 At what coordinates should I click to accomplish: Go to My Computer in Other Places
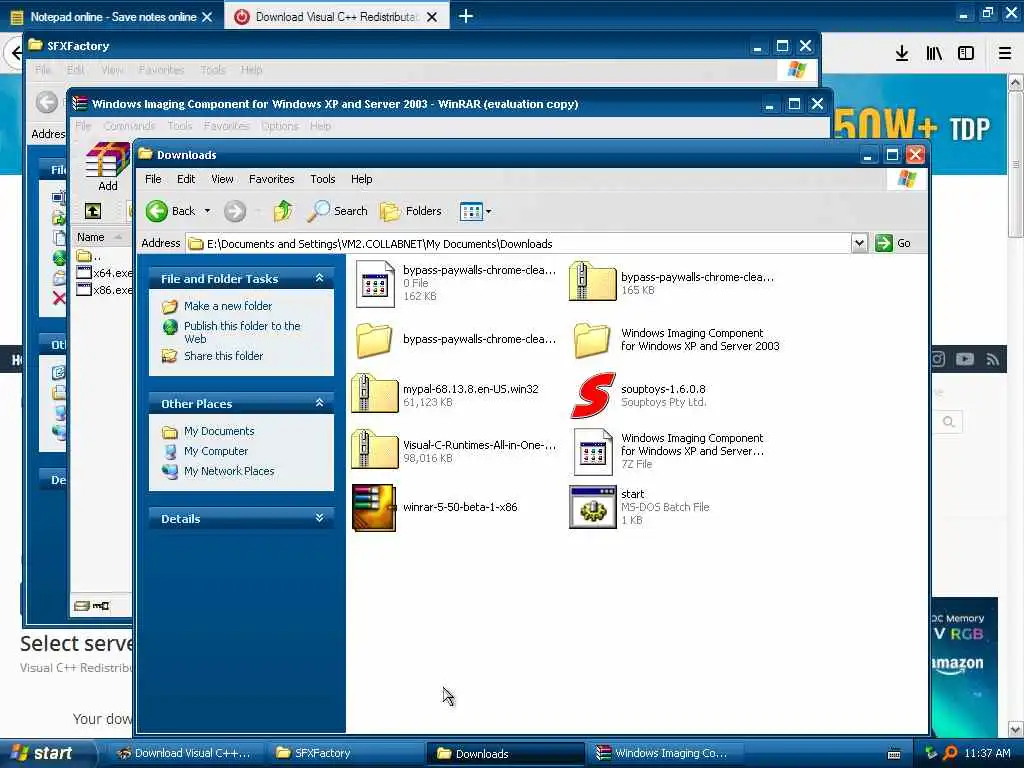pos(216,451)
